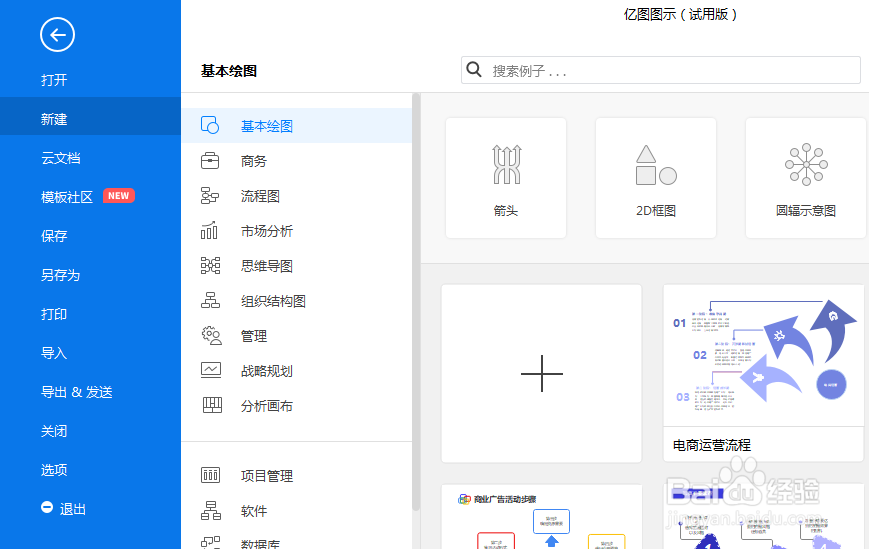The width and height of the screenshot is (869, 549).
Task: Select 新建 in the sidebar
Action: pyautogui.click(x=90, y=116)
